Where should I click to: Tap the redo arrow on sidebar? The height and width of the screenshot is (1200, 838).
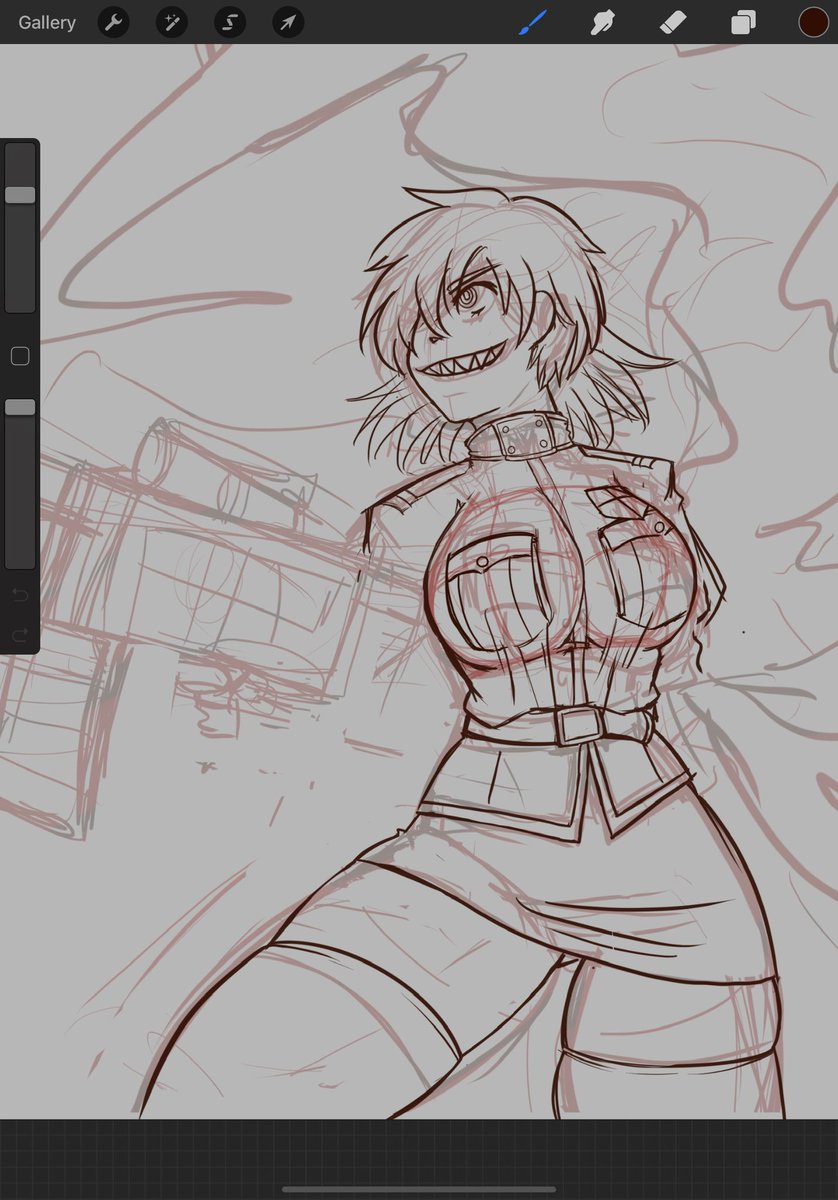20,635
